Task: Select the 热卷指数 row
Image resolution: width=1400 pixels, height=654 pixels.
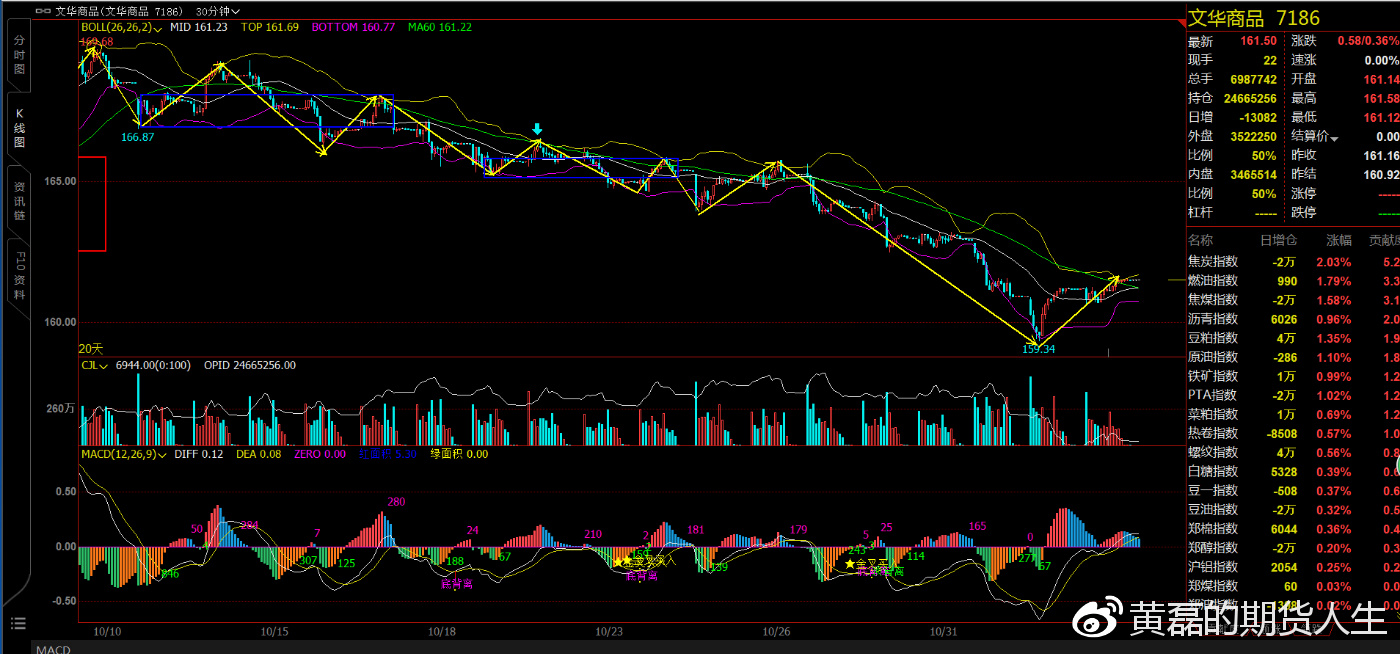Action: (1291, 433)
